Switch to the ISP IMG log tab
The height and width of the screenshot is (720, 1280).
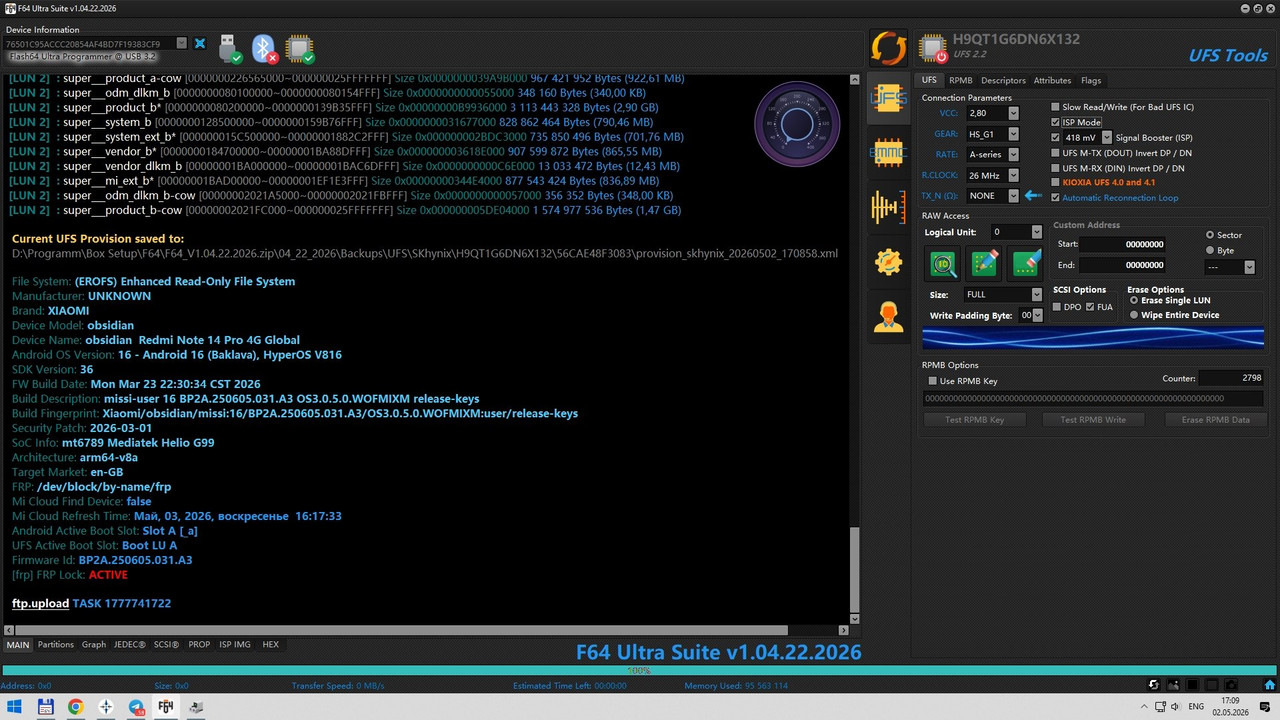click(x=235, y=645)
